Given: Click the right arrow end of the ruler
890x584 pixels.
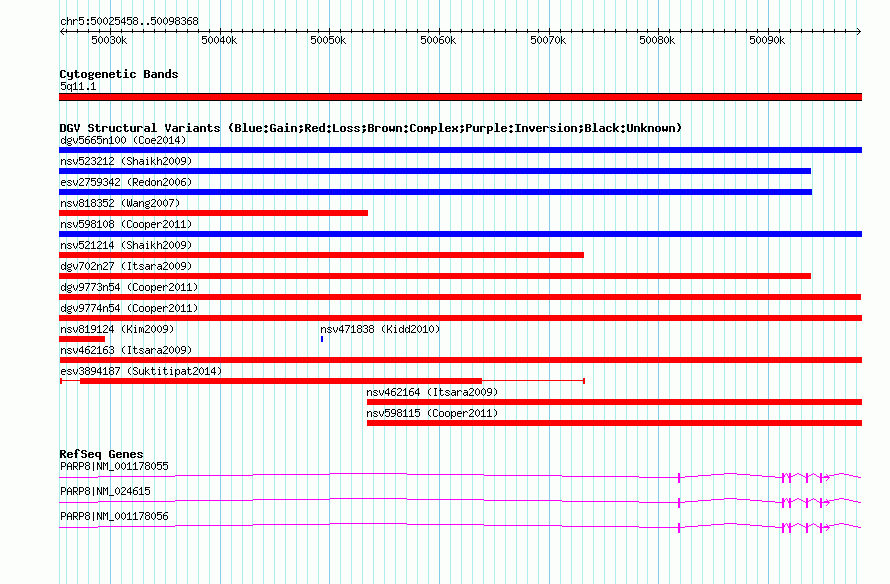Looking at the screenshot, I should 859,32.
